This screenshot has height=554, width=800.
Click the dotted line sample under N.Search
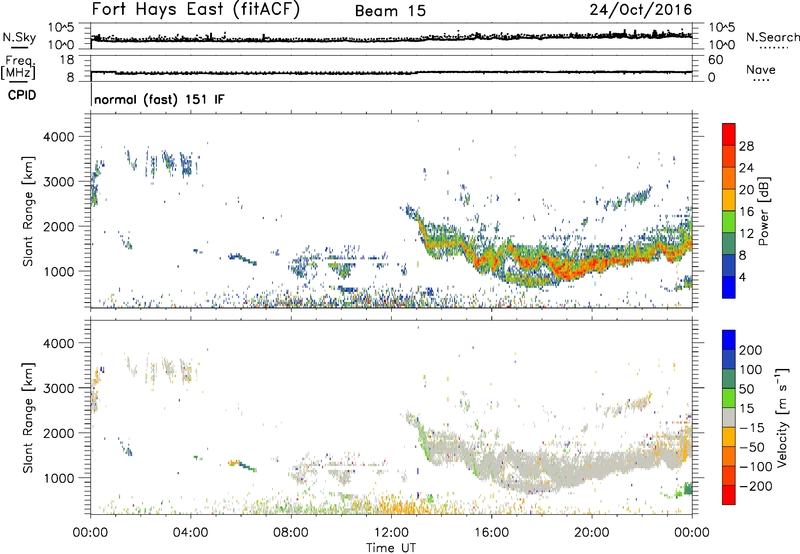774,48
